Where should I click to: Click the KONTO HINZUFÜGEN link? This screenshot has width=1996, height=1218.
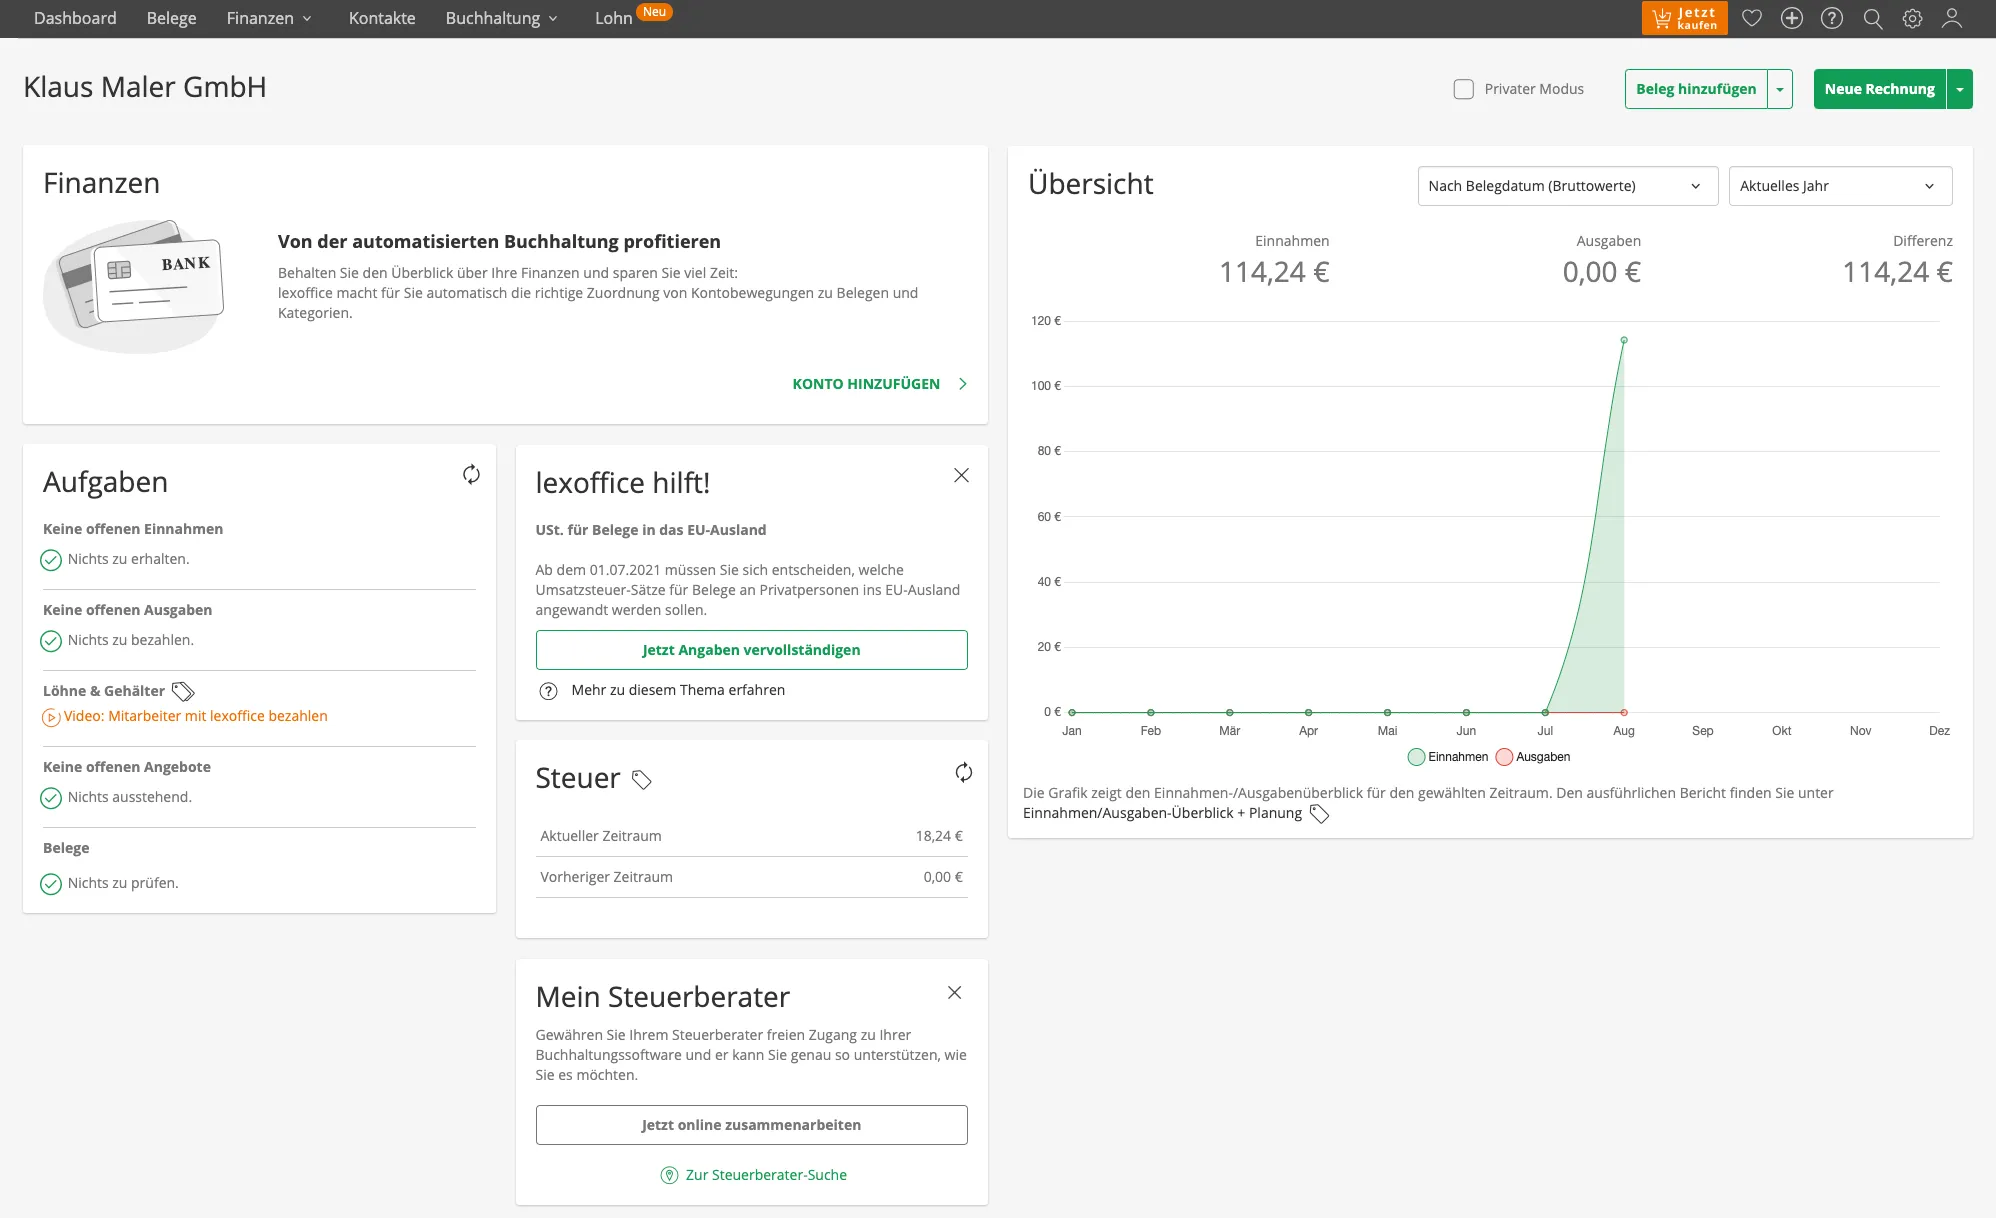[866, 384]
